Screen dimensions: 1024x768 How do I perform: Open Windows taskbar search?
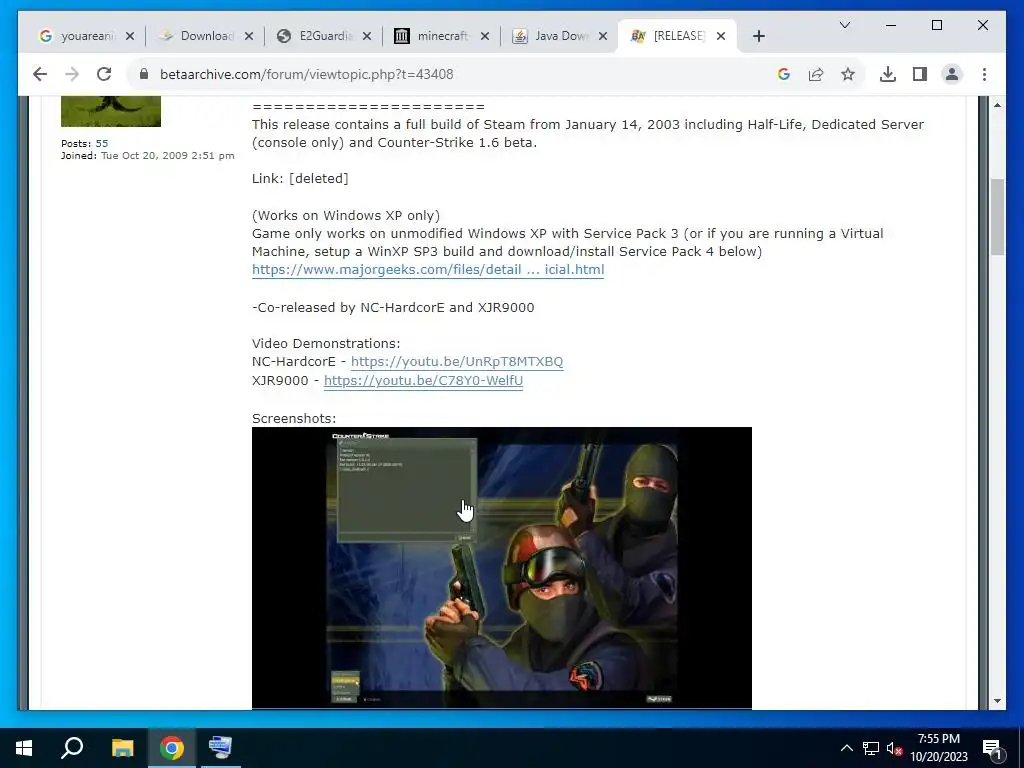(x=72, y=748)
